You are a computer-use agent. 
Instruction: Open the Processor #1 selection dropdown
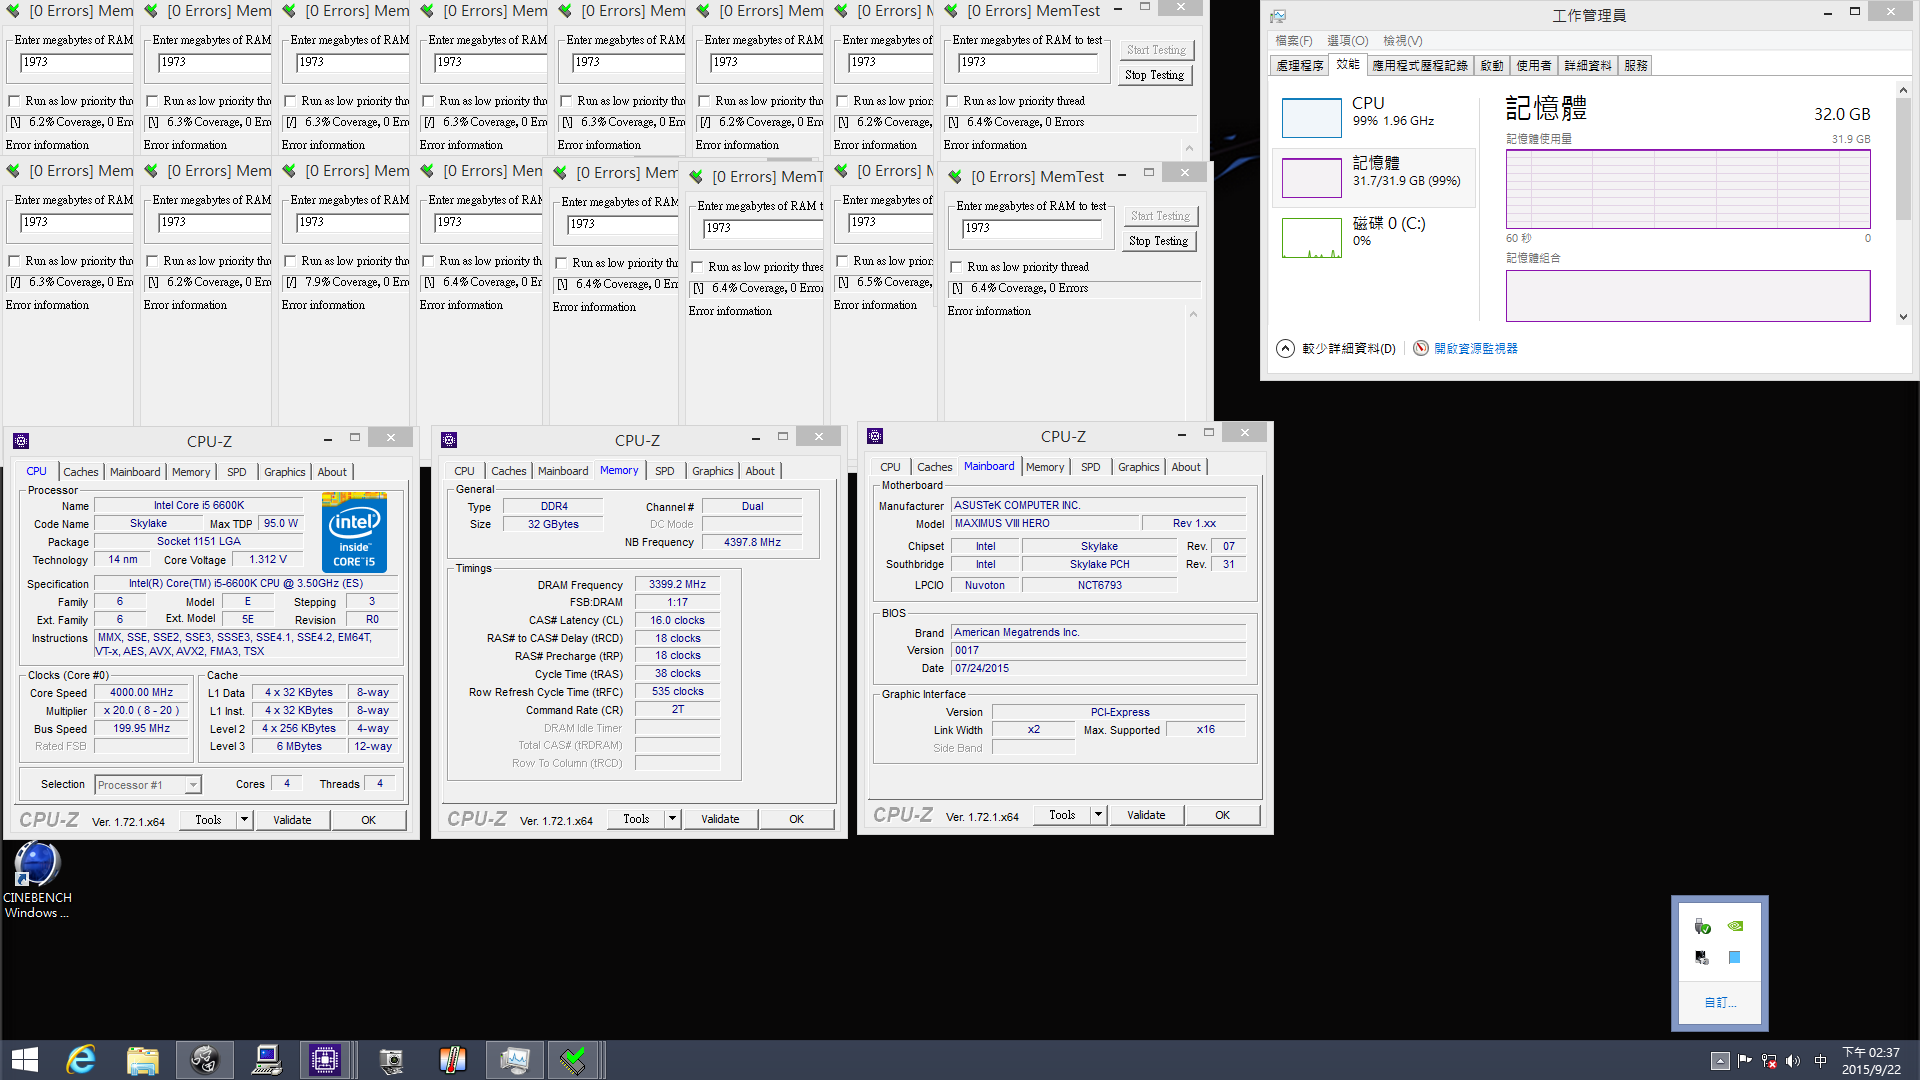[193, 785]
